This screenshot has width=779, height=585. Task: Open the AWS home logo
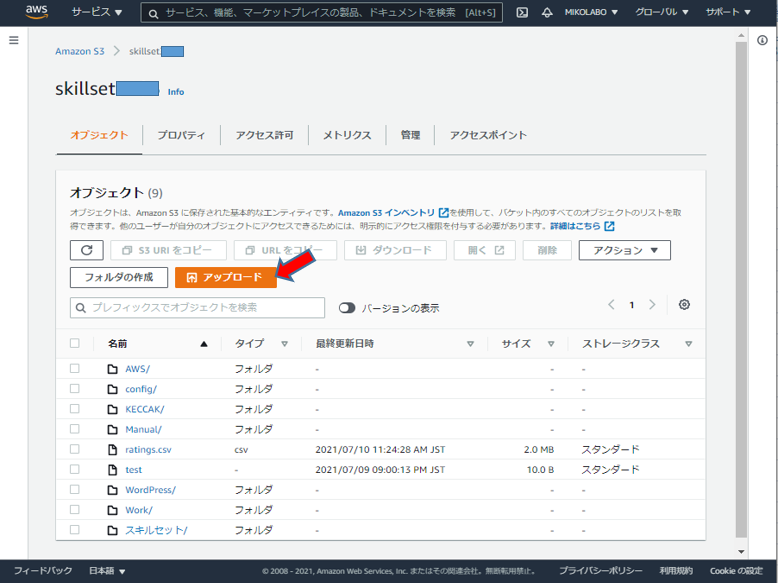(37, 11)
